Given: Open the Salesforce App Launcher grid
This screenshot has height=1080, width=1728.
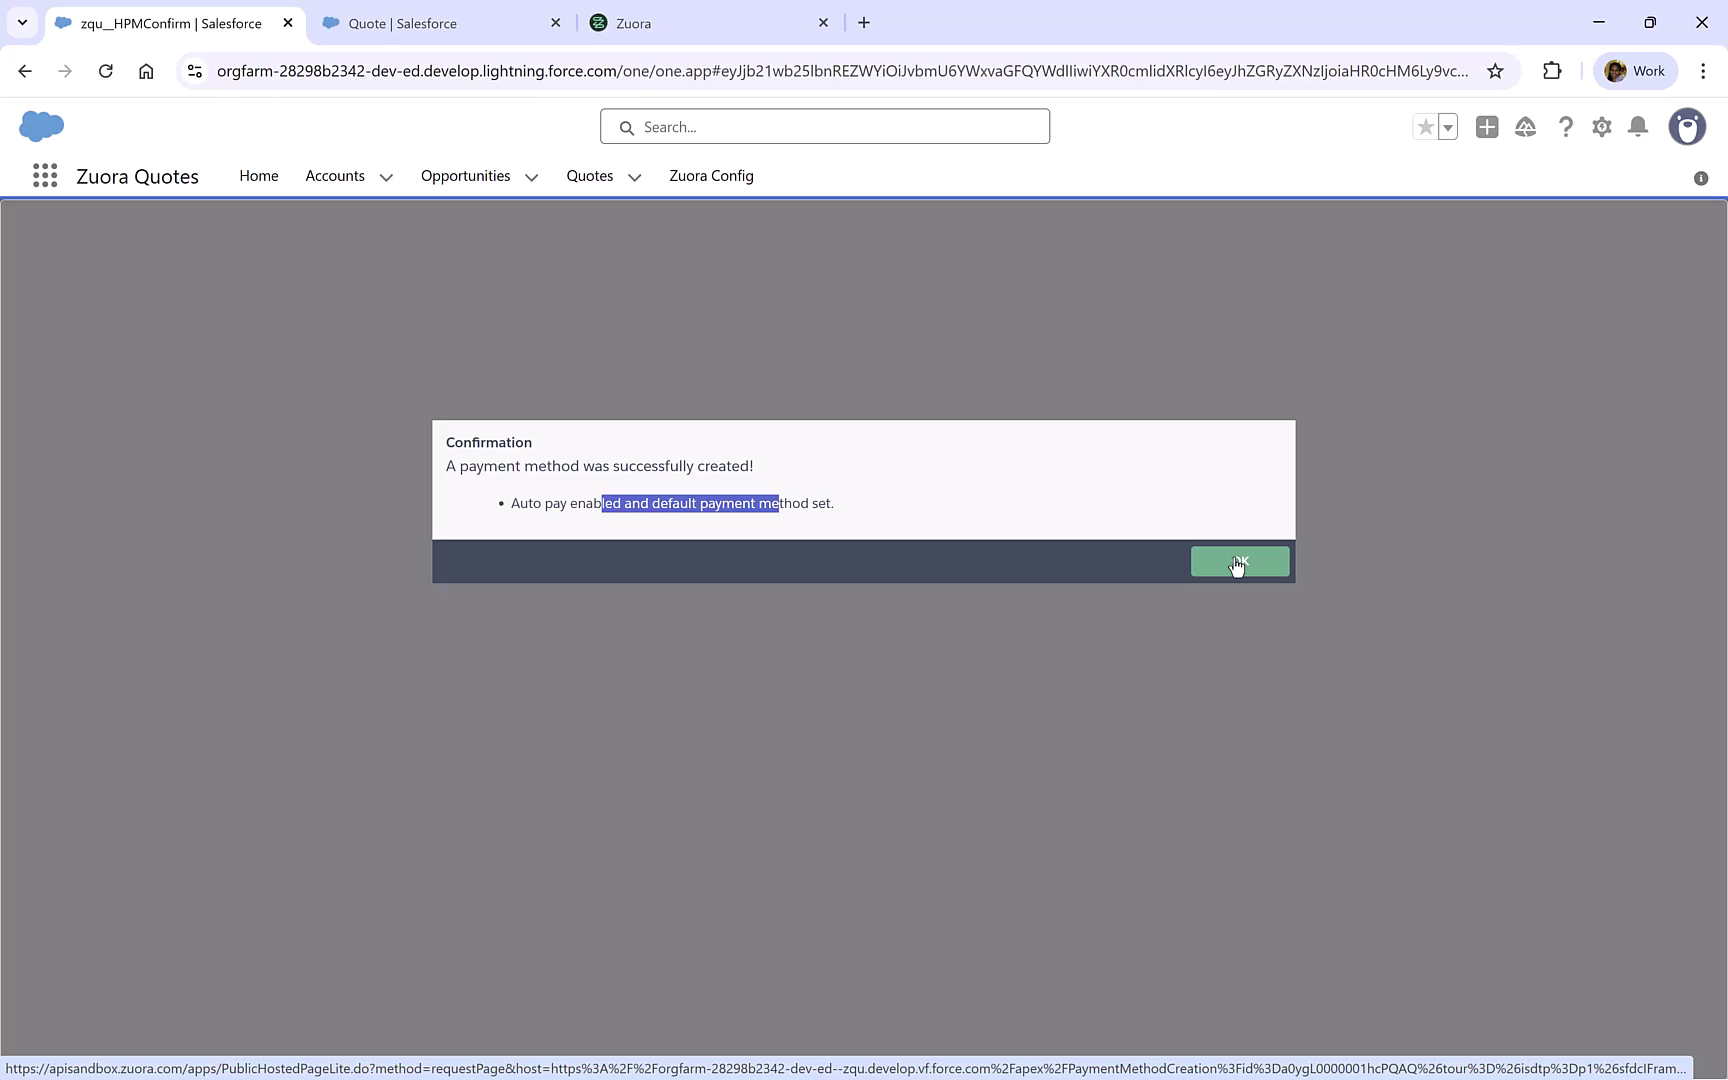Looking at the screenshot, I should tap(44, 175).
